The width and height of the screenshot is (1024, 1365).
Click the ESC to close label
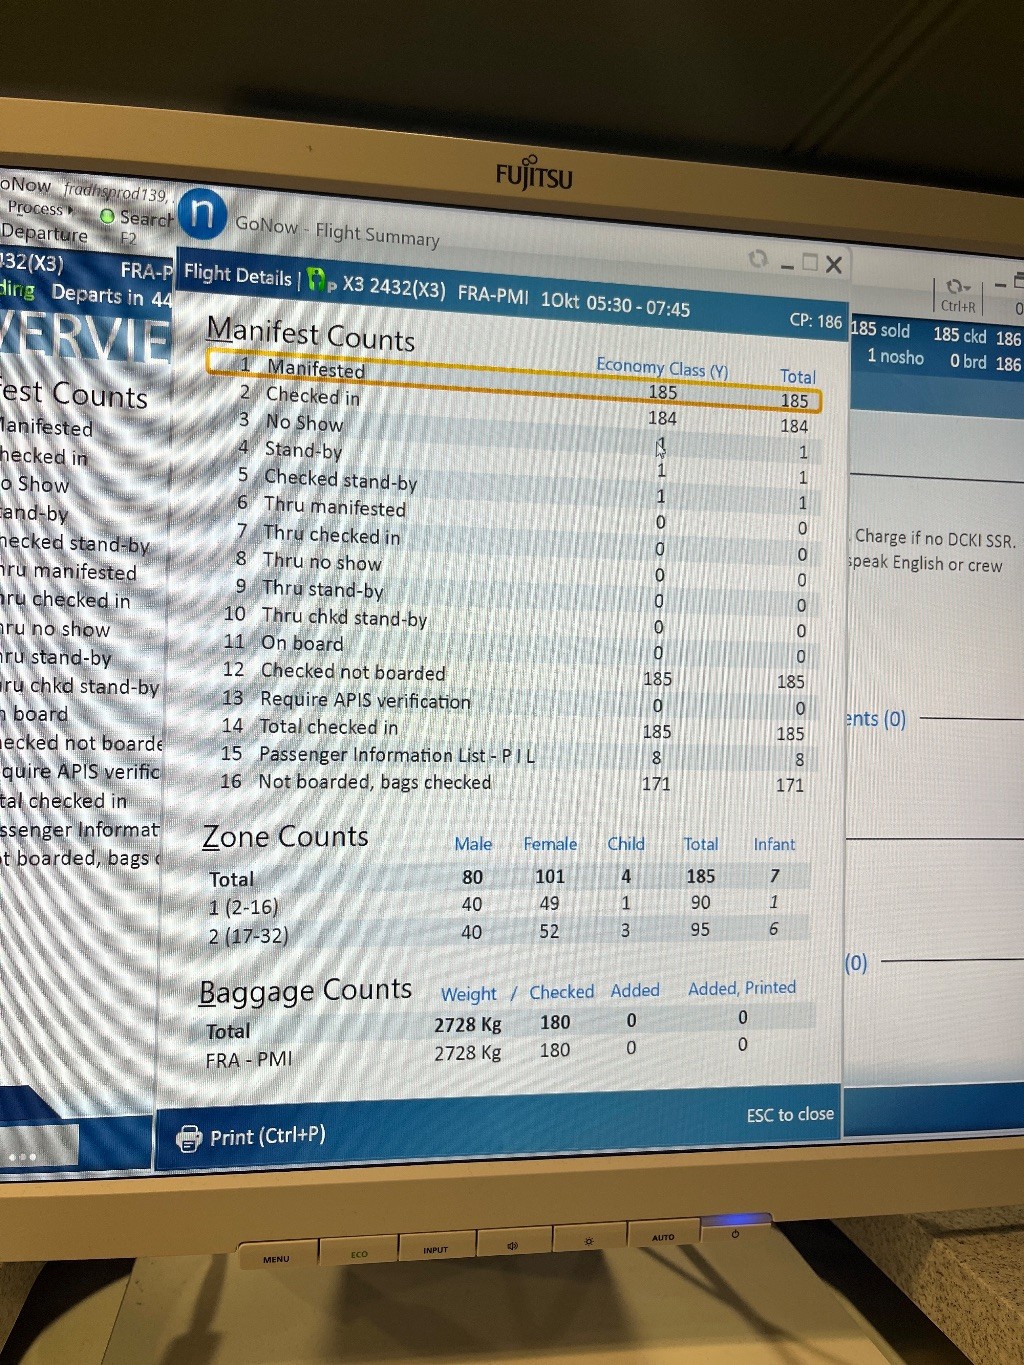(x=789, y=1114)
